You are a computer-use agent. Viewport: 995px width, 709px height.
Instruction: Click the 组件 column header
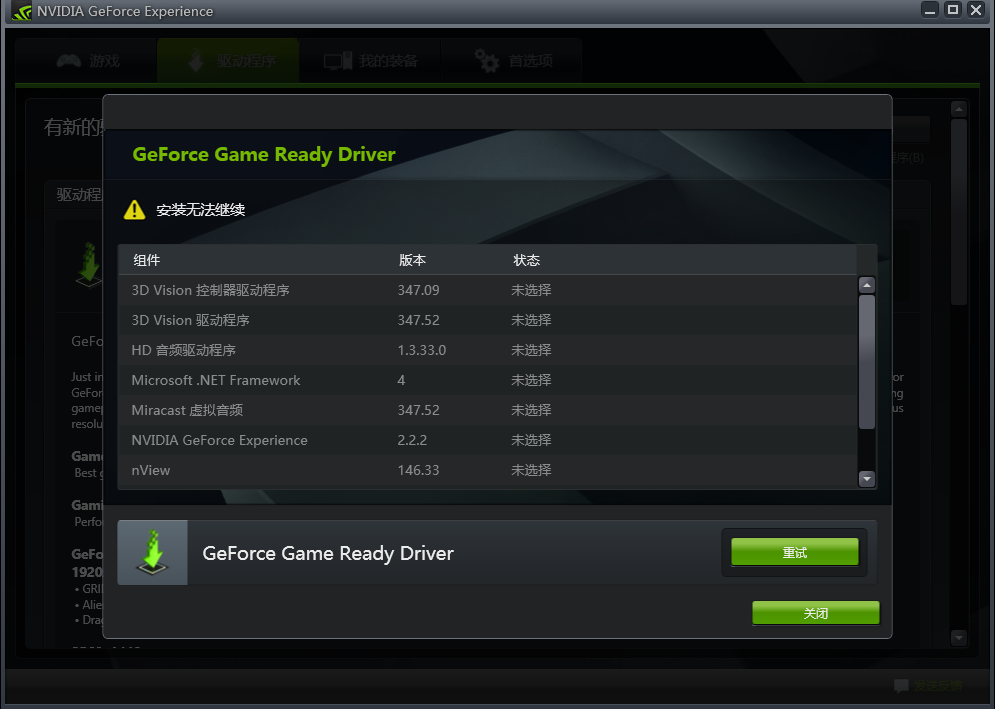point(147,260)
